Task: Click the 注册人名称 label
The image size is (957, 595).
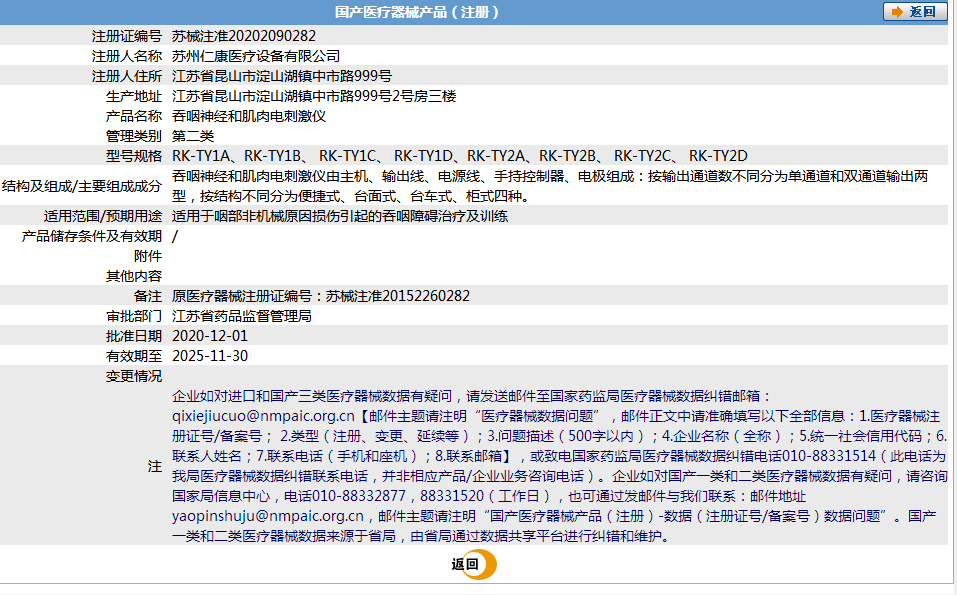Action: [x=127, y=56]
